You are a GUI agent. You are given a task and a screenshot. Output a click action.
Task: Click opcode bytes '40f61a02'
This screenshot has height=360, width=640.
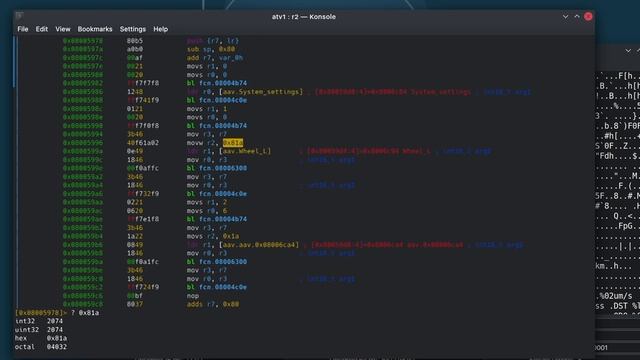142,142
